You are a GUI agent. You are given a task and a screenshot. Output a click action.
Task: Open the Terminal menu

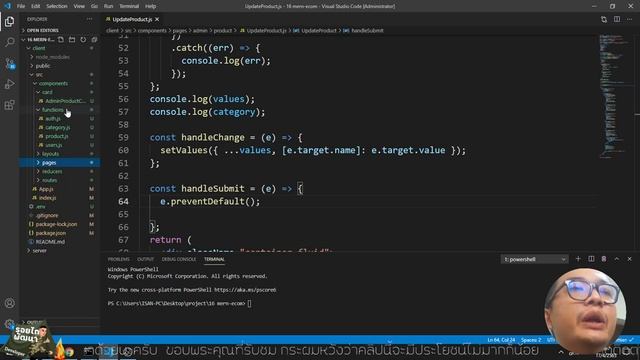(129, 6)
